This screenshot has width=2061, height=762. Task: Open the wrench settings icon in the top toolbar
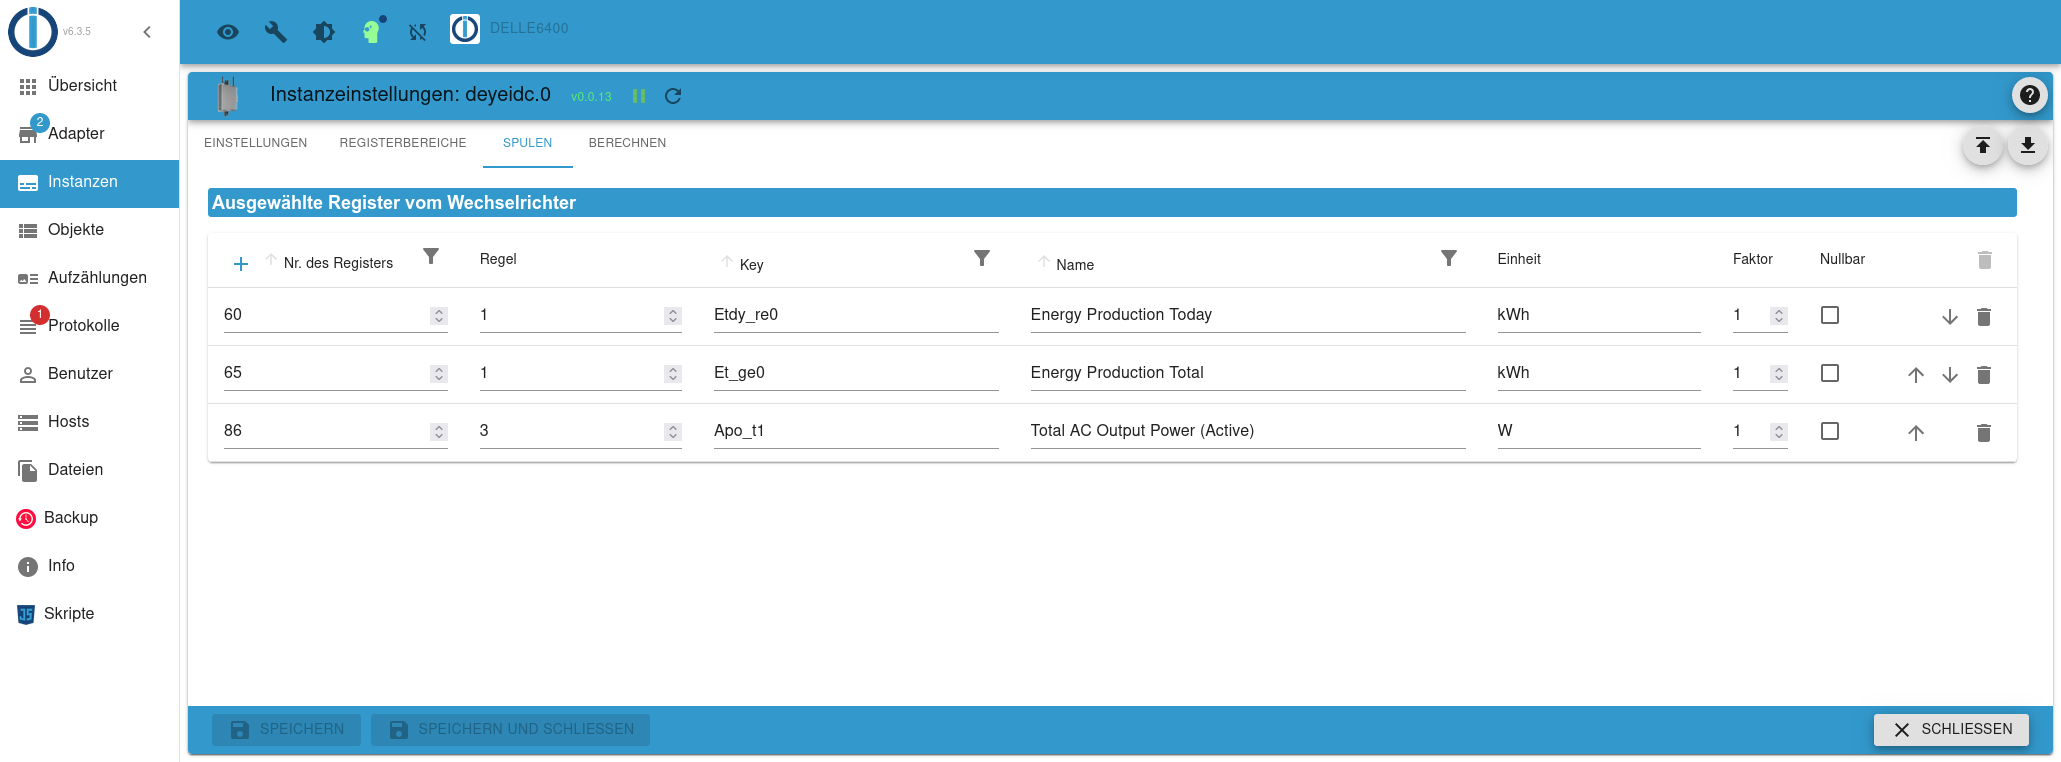(276, 32)
